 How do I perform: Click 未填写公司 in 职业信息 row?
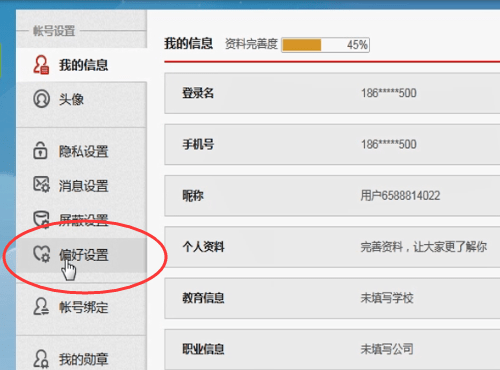click(387, 349)
